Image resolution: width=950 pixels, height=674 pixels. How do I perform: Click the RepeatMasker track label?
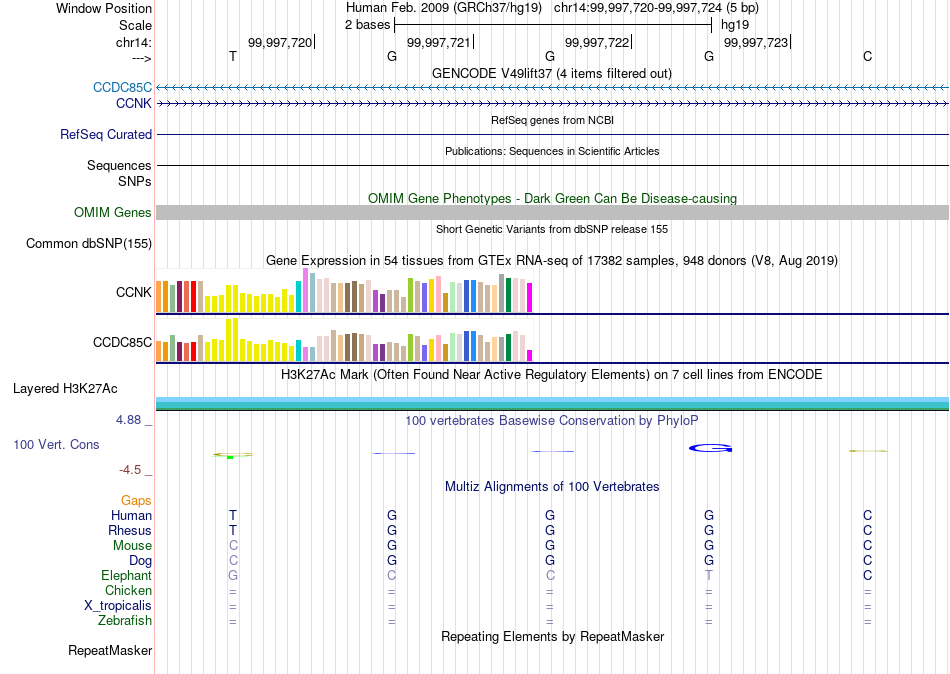pyautogui.click(x=110, y=650)
